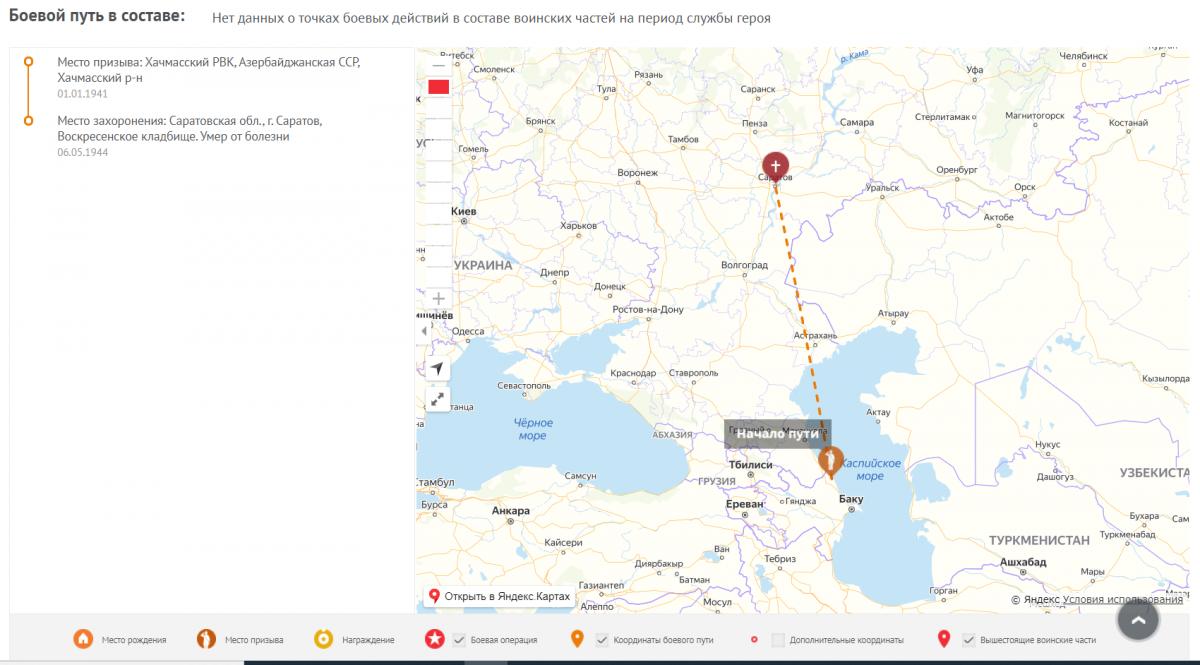Click 'Награждение' legend label
The width and height of the screenshot is (1200, 665).
368,640
